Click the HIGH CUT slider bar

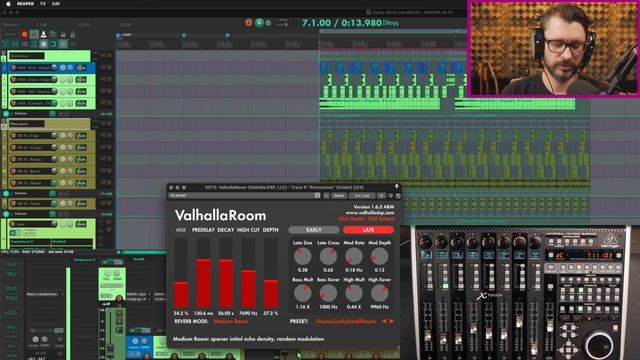click(248, 272)
